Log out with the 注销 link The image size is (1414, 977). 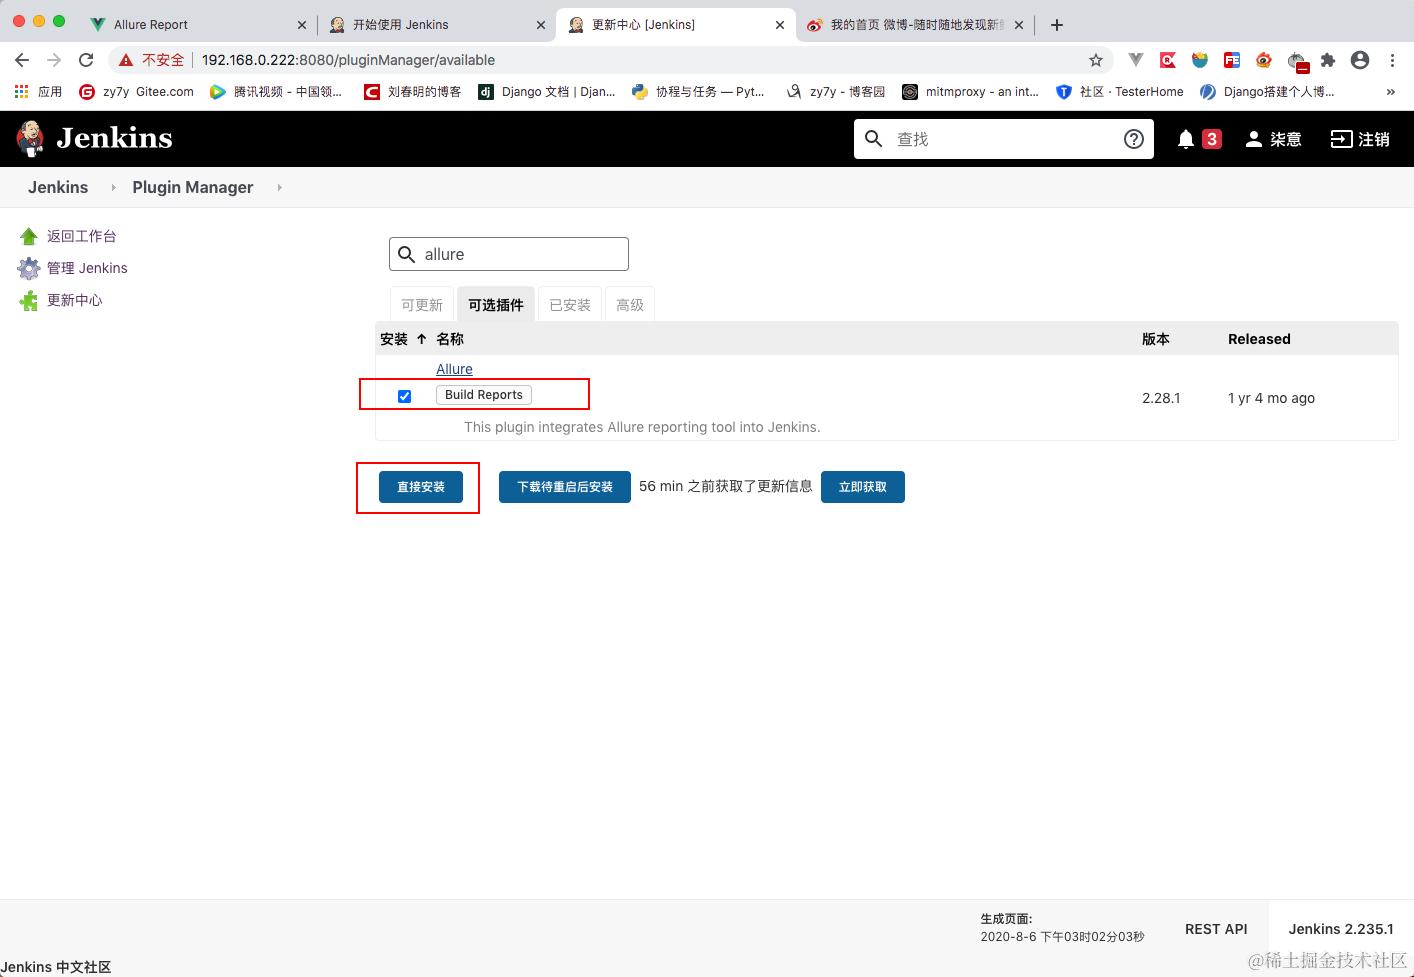coord(1360,139)
